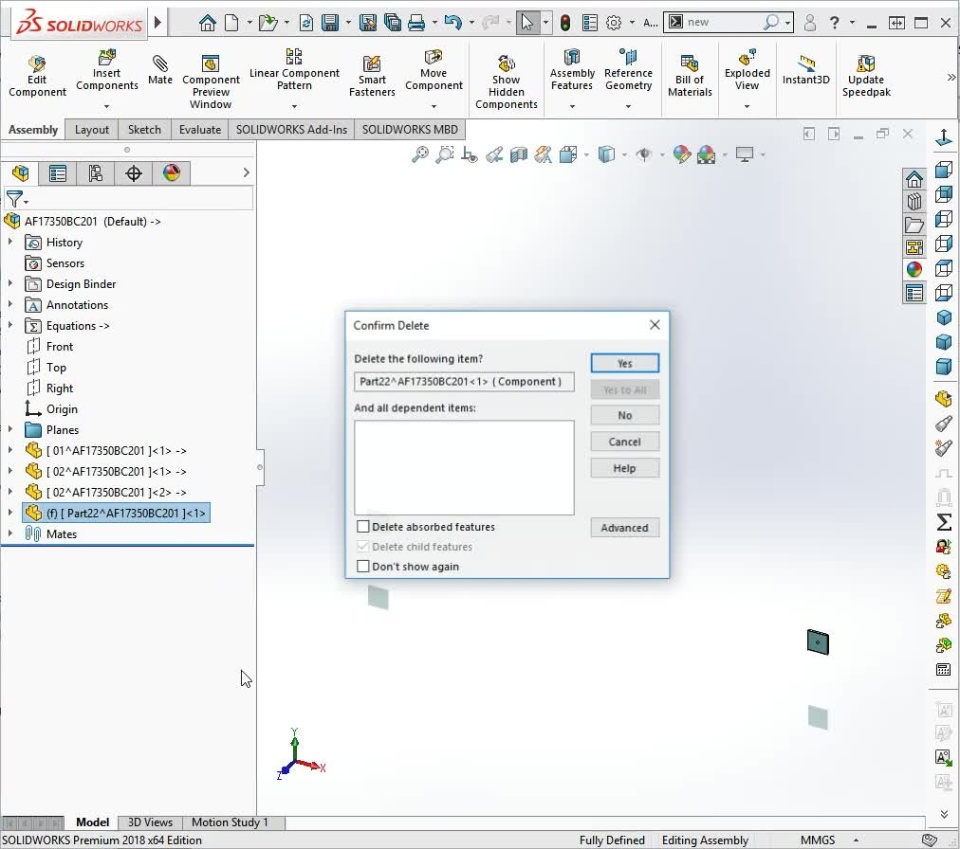Select the Mate tool

160,70
